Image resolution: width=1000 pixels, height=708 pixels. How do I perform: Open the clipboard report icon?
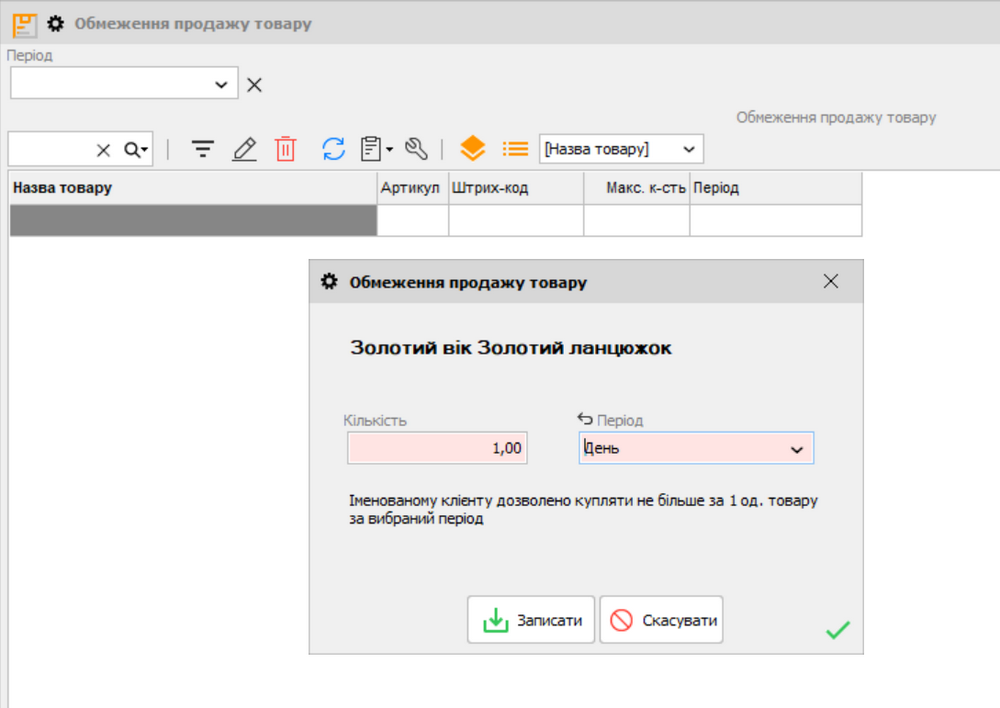tap(371, 148)
